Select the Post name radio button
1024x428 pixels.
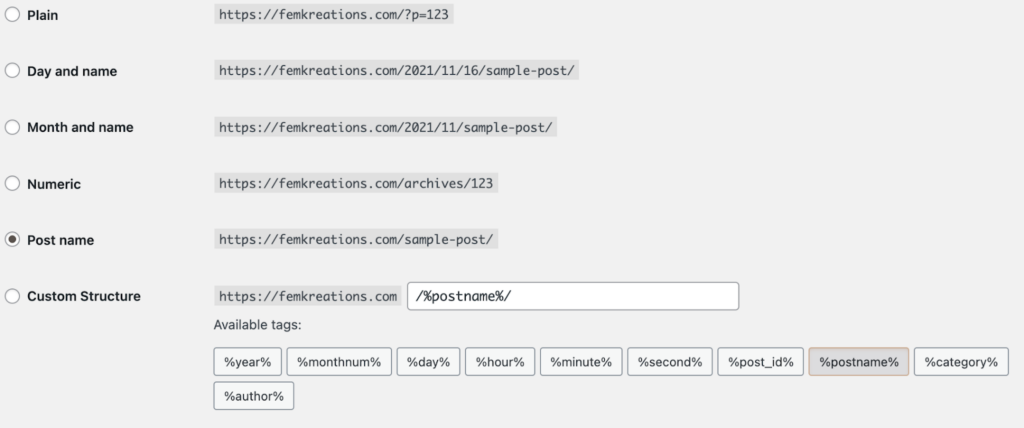[13, 240]
